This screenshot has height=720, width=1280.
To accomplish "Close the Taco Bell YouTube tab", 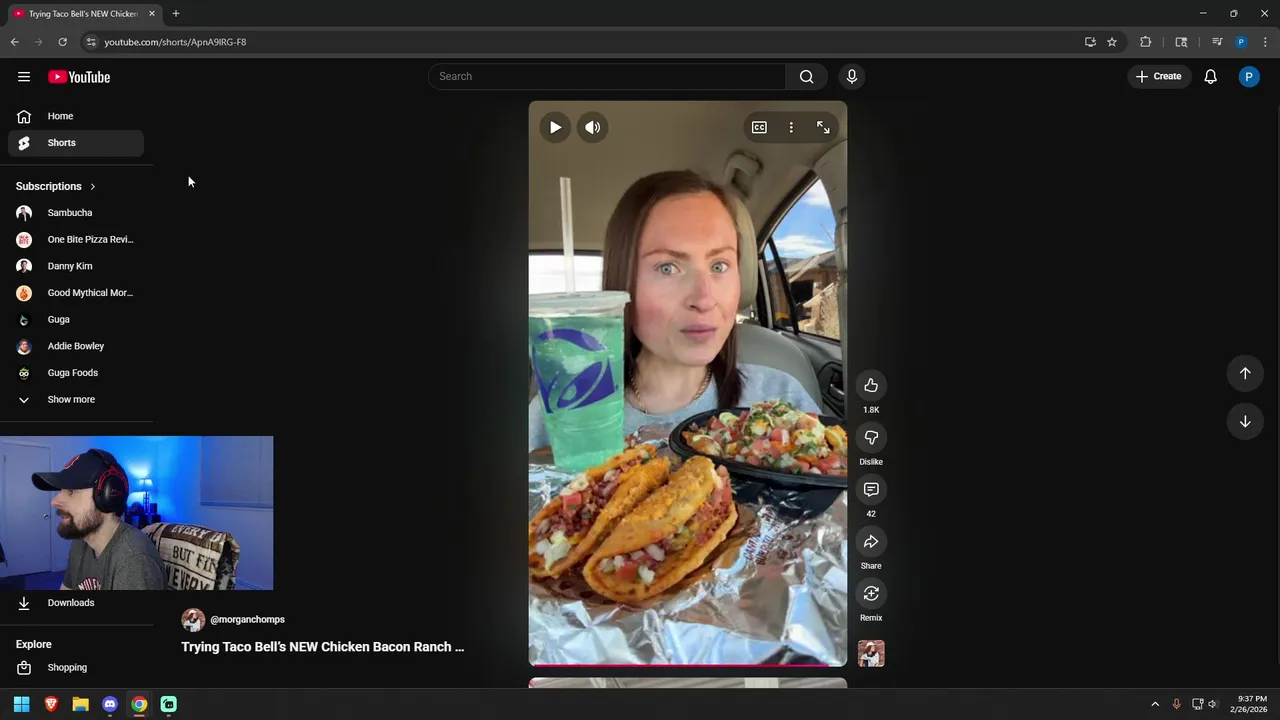I will click(x=152, y=14).
